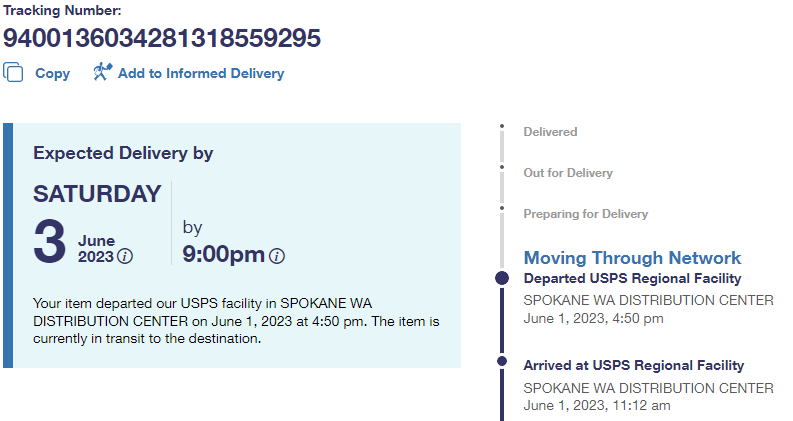Click the Arrived at USPS Regional Facility event title

coord(634,365)
